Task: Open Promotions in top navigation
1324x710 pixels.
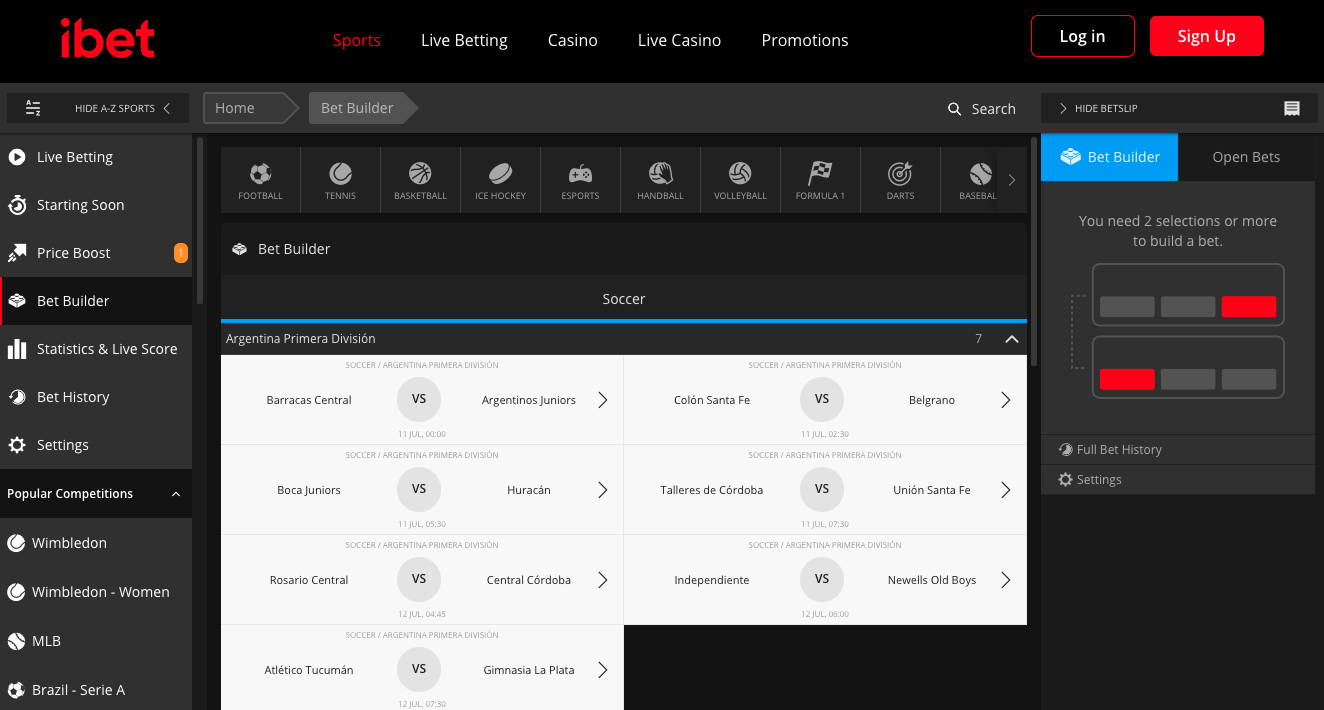Action: [805, 40]
